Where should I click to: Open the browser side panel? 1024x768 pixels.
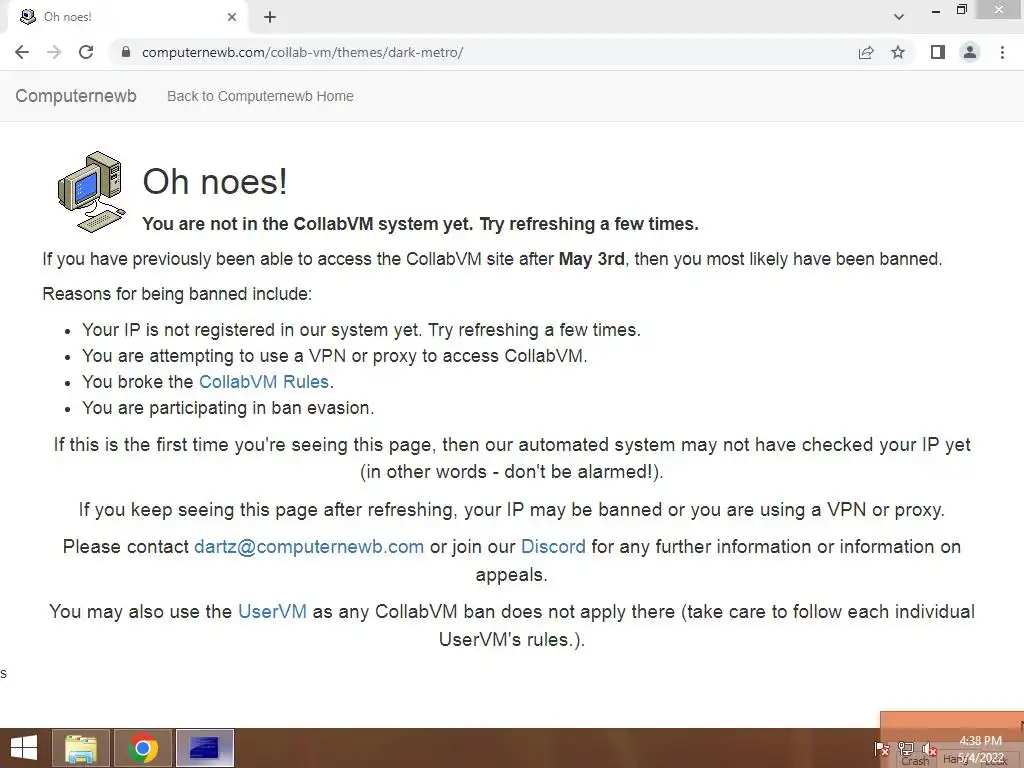pos(938,52)
